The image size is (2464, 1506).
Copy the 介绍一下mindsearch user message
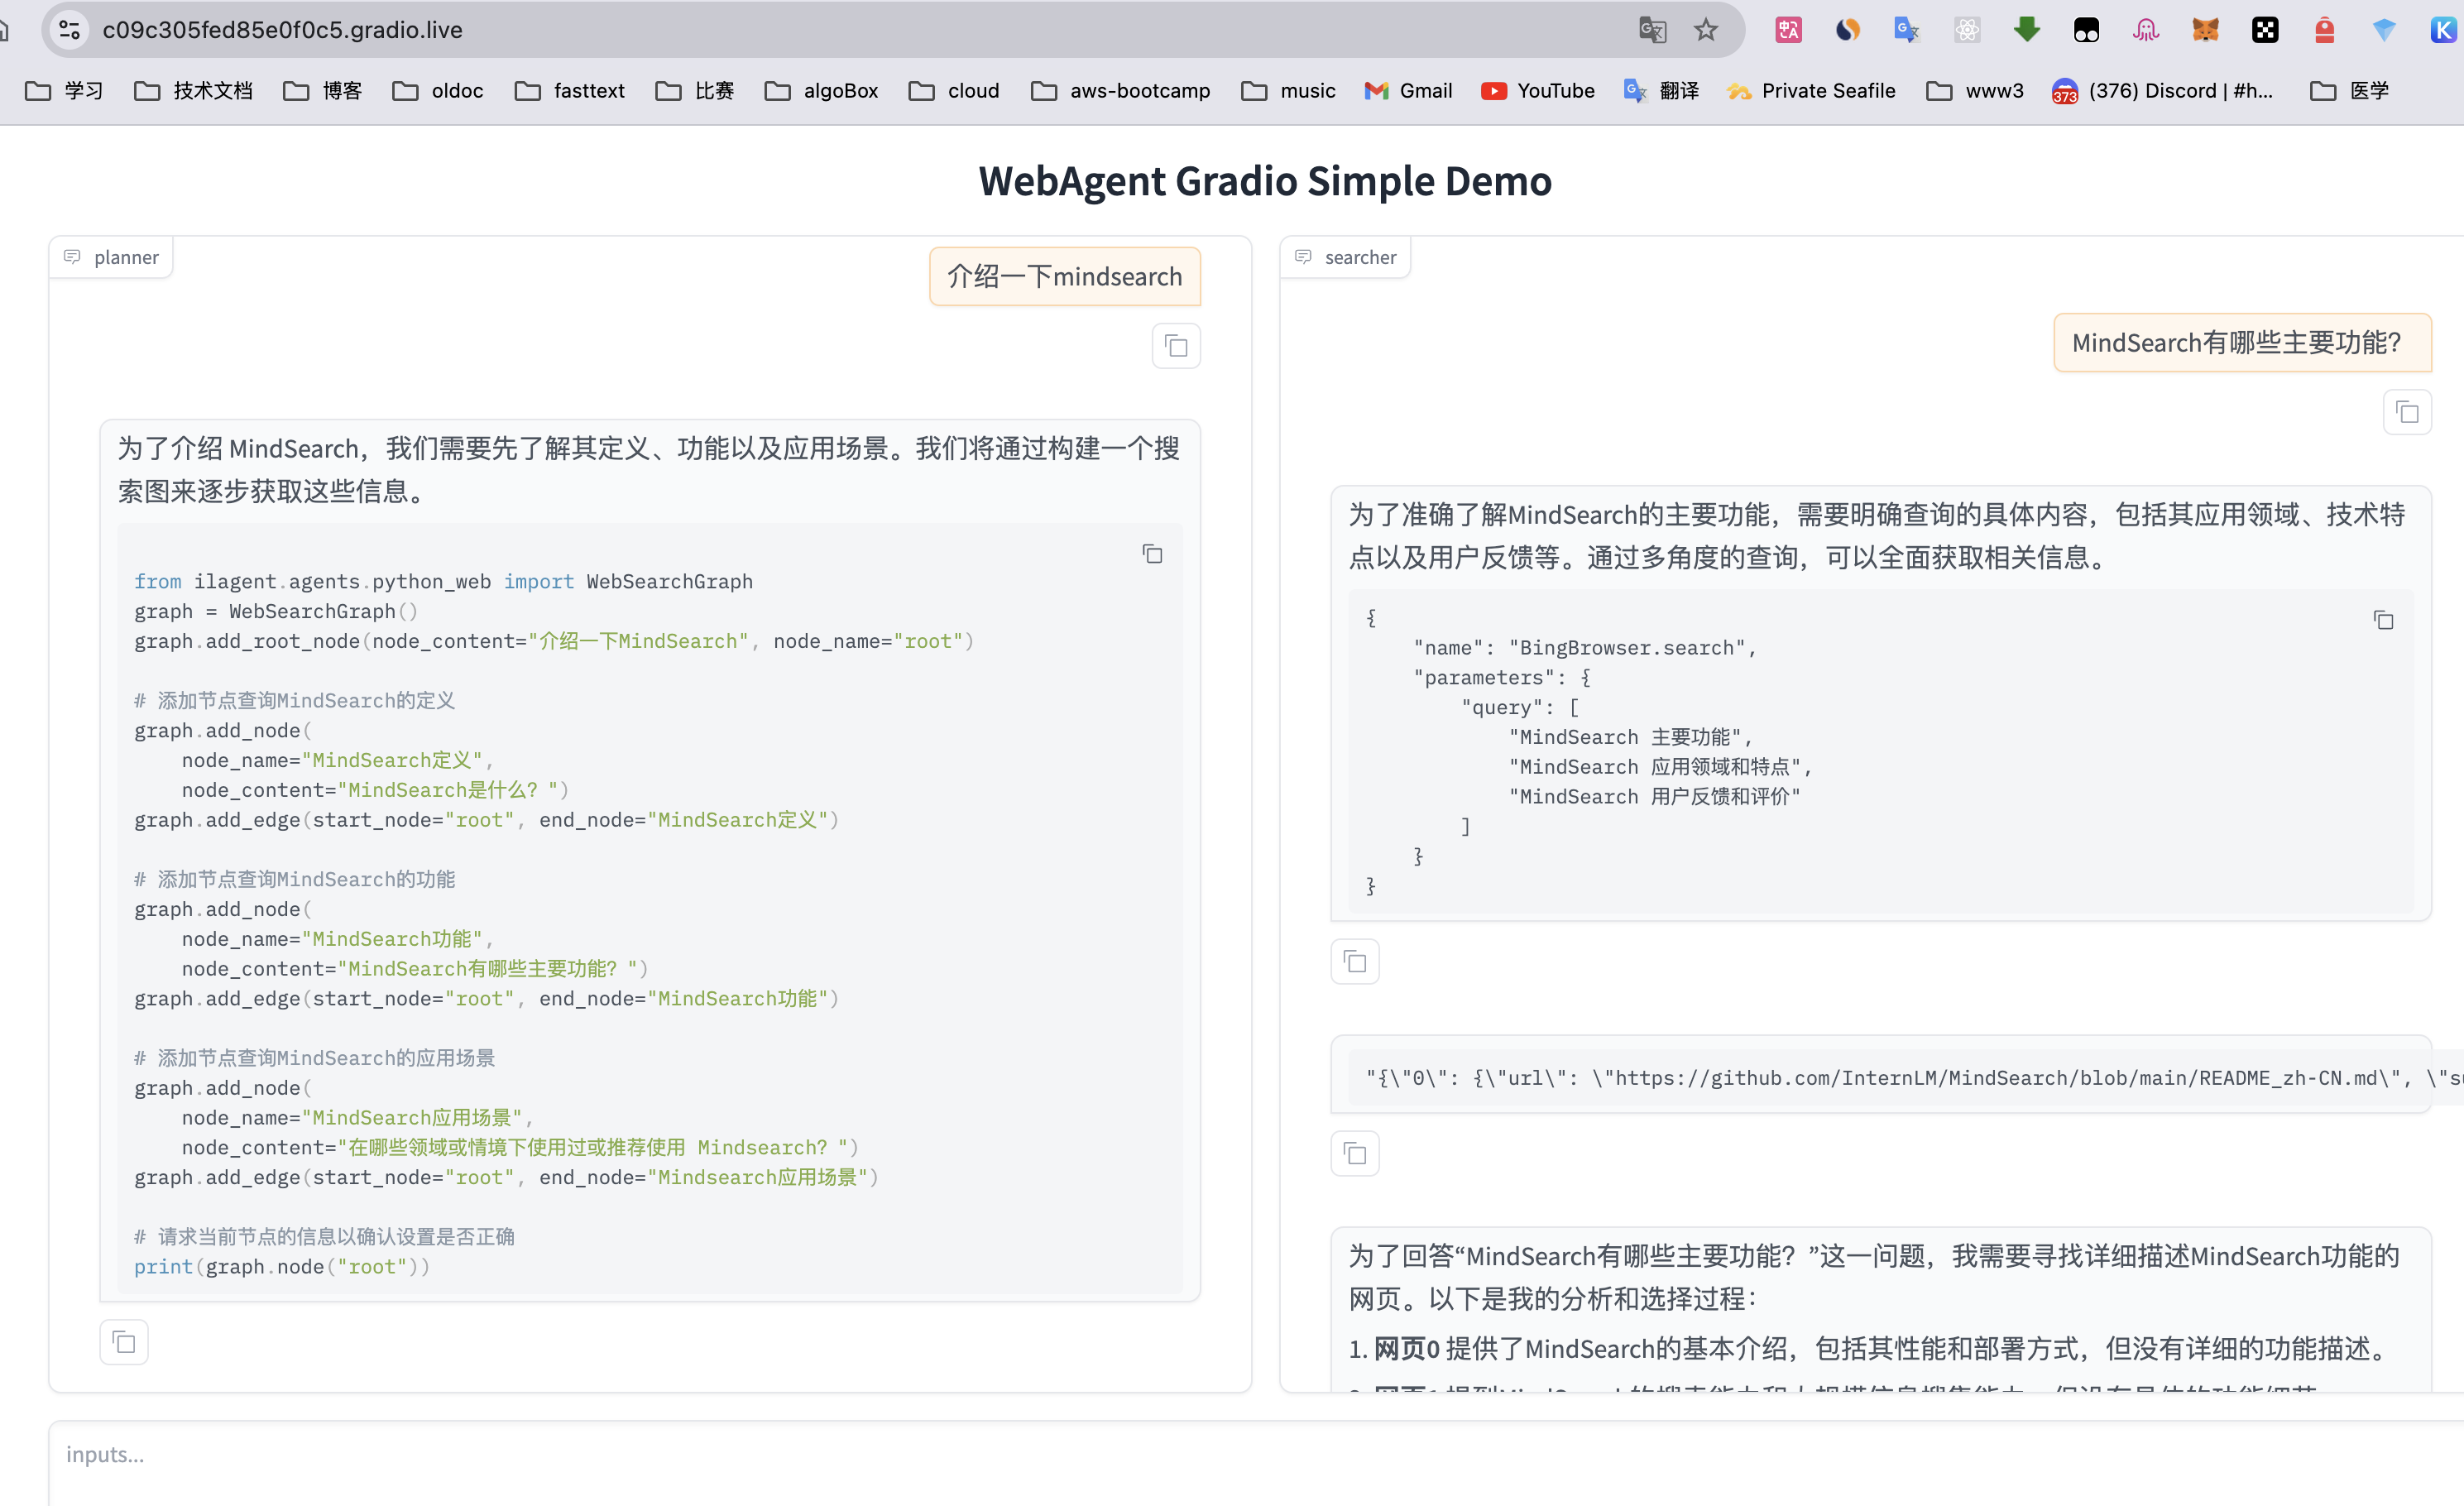click(x=1176, y=347)
